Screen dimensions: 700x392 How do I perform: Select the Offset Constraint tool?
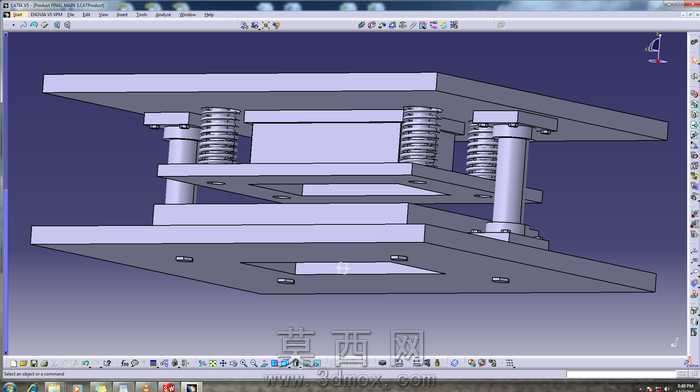(382, 25)
